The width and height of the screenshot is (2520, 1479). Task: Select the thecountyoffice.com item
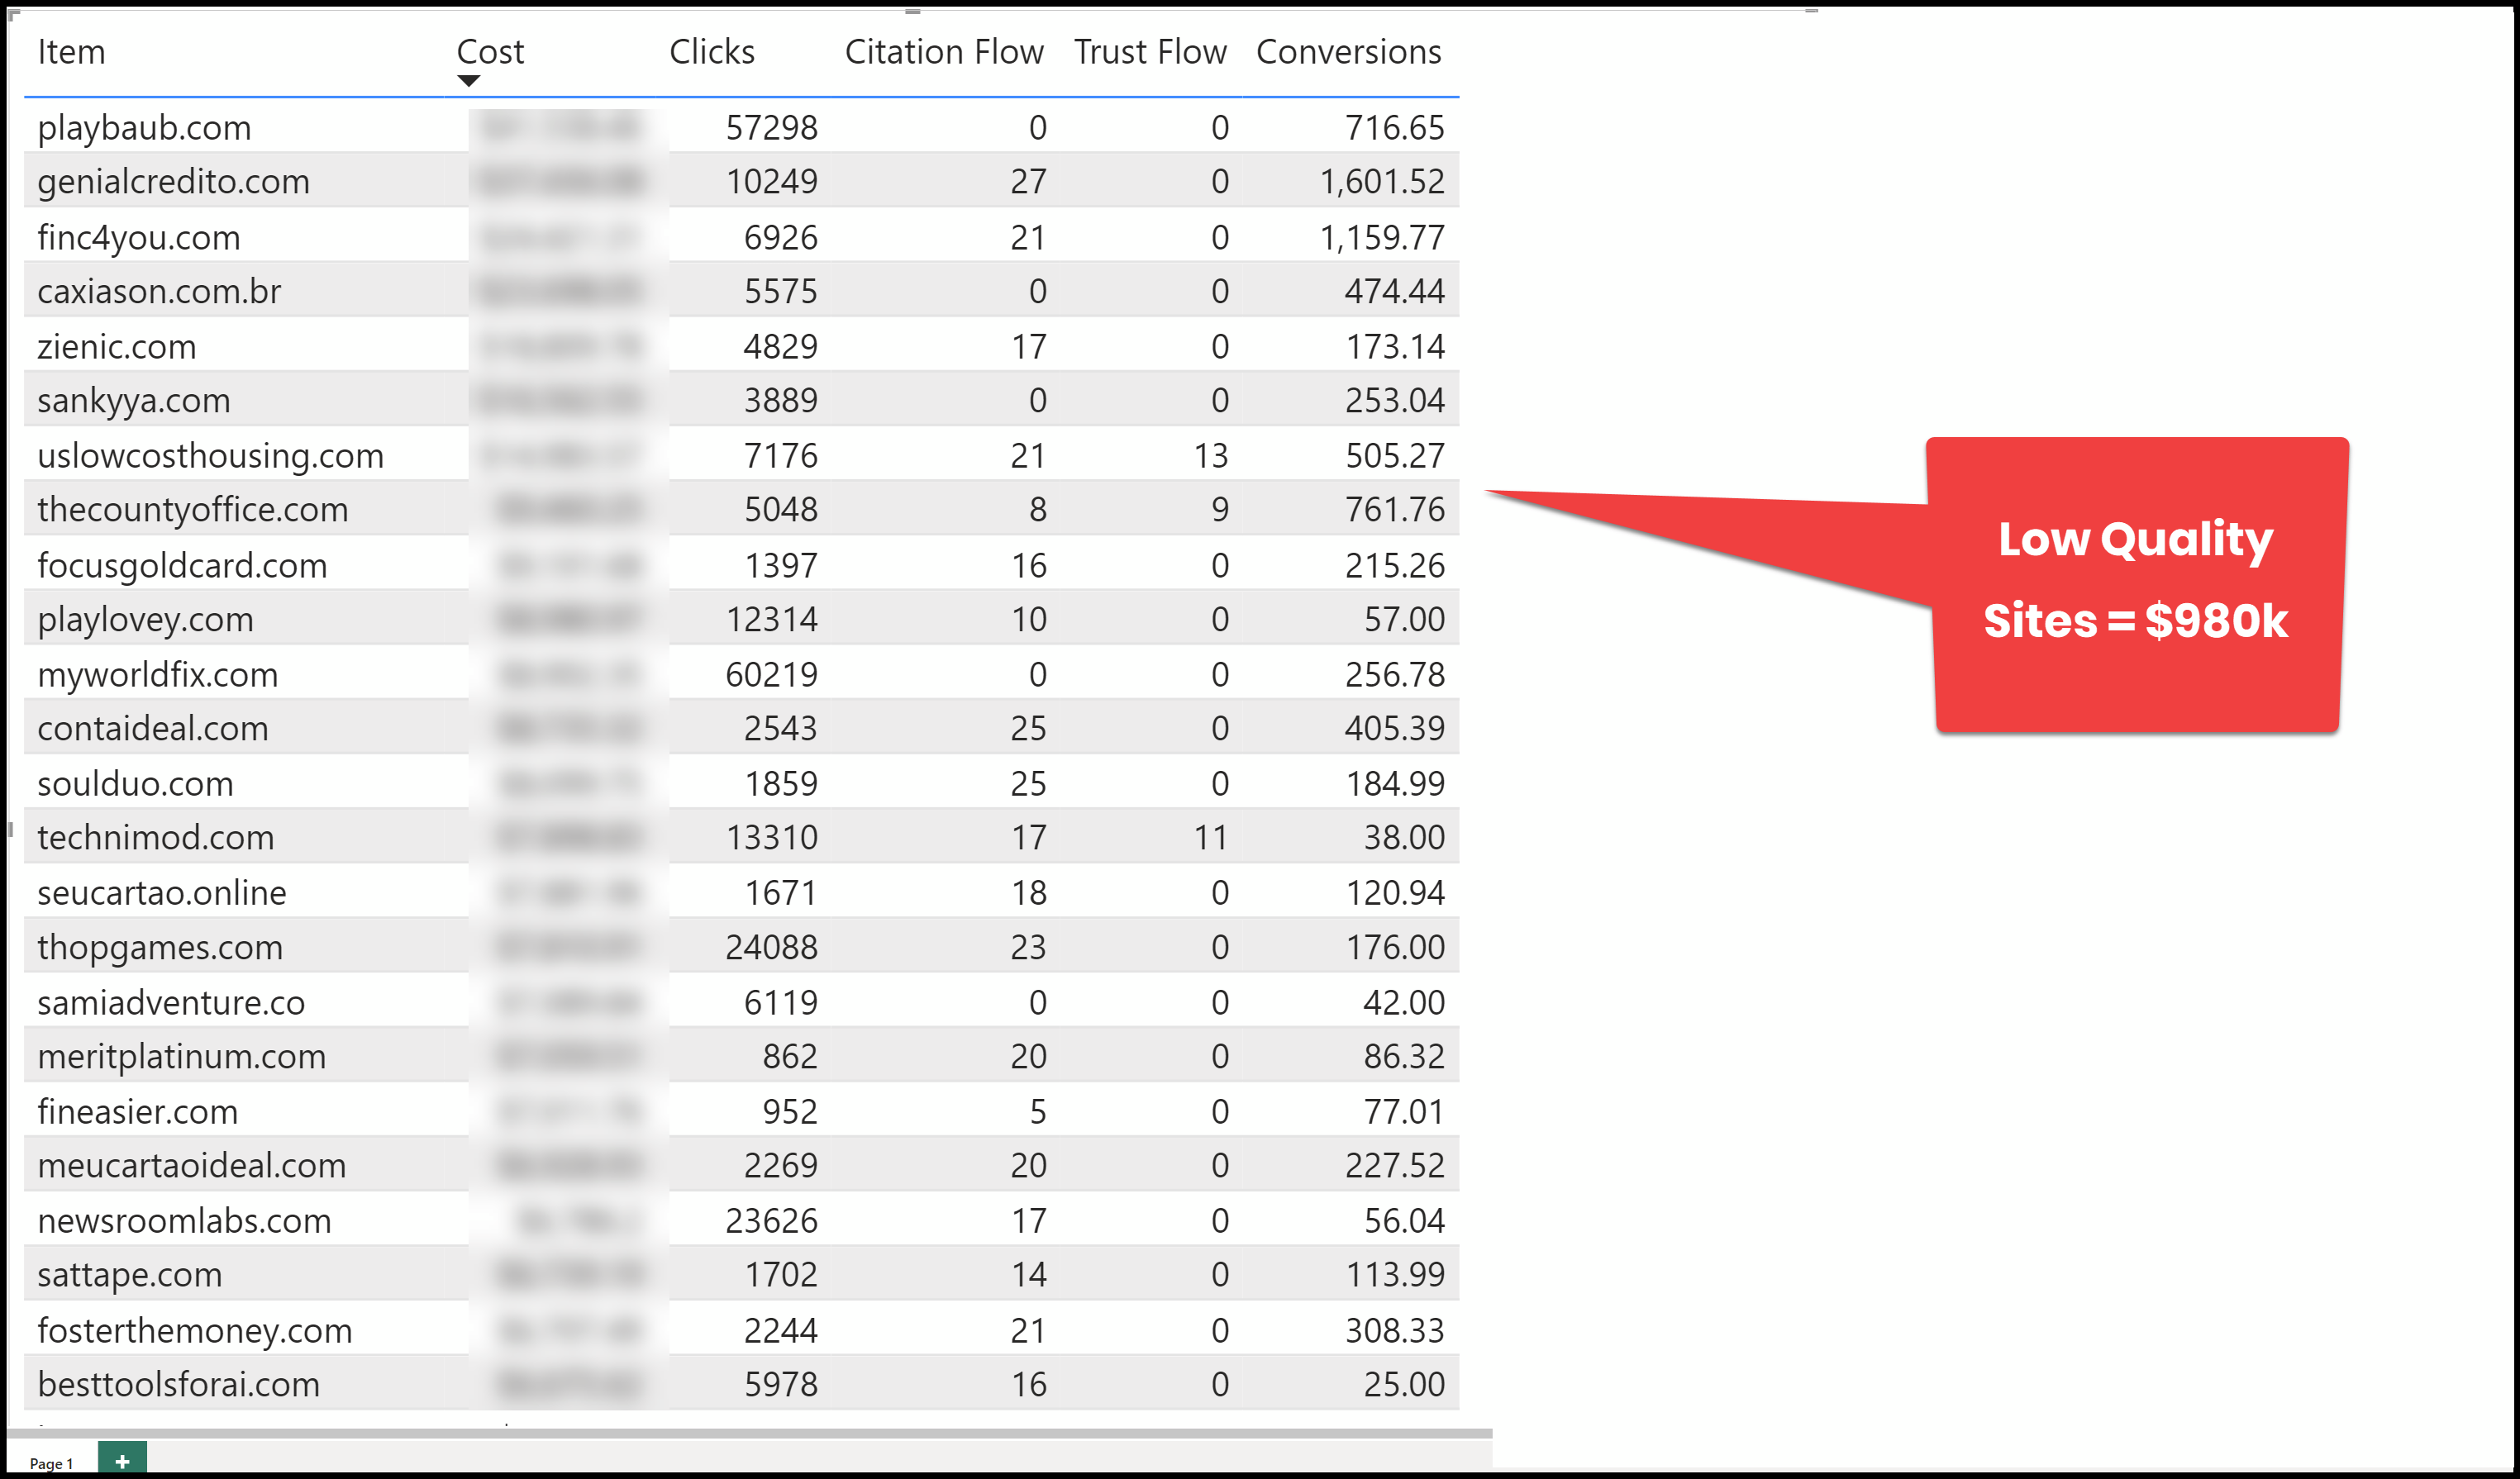[x=192, y=510]
